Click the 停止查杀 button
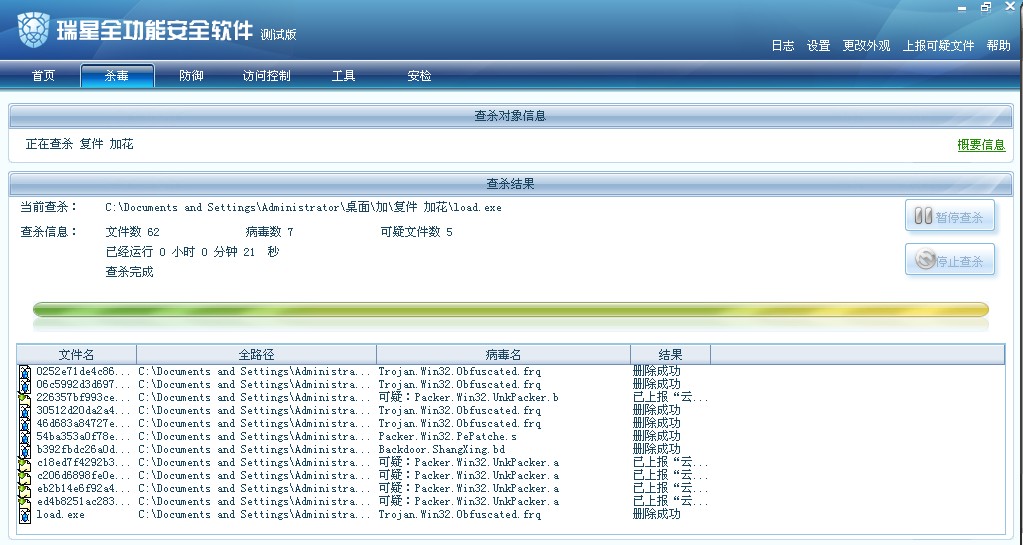Viewport: 1023px width, 545px height. click(x=950, y=260)
